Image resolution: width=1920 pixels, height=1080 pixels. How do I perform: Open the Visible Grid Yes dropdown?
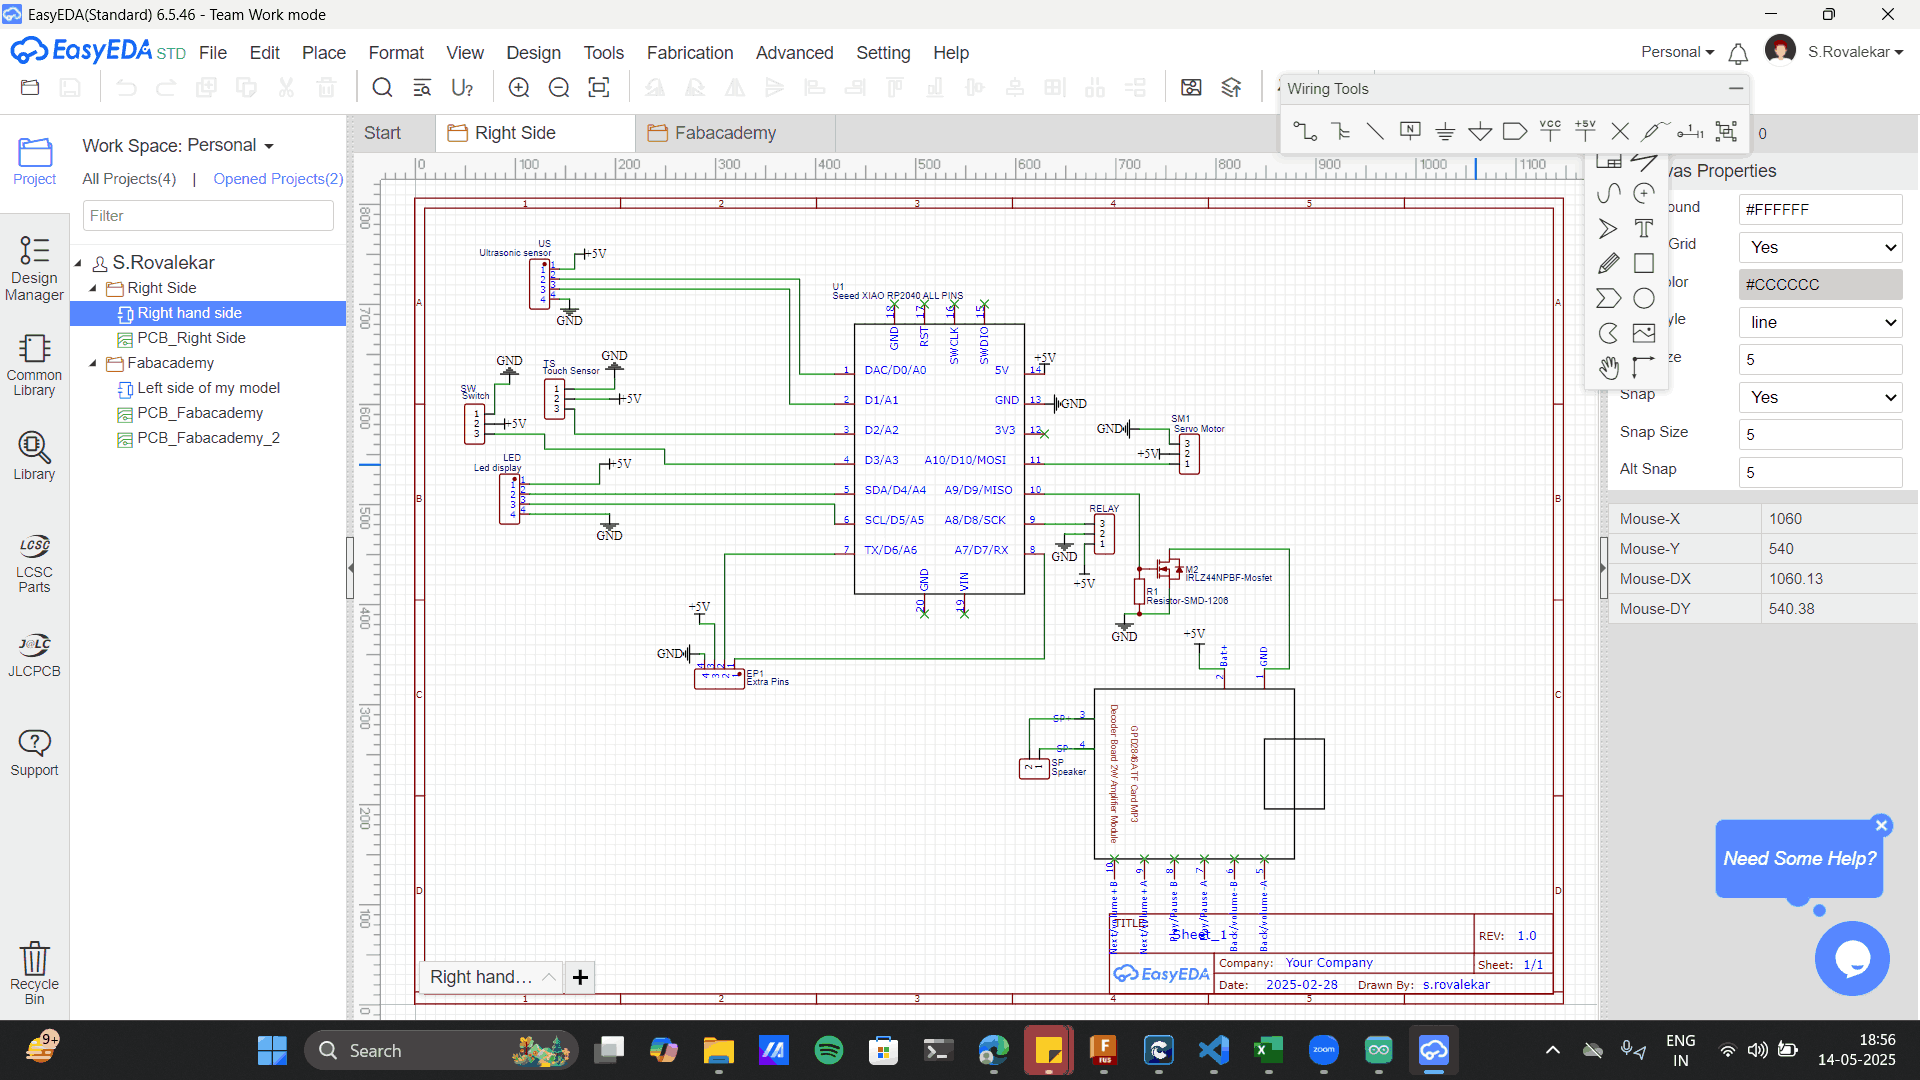[1820, 247]
